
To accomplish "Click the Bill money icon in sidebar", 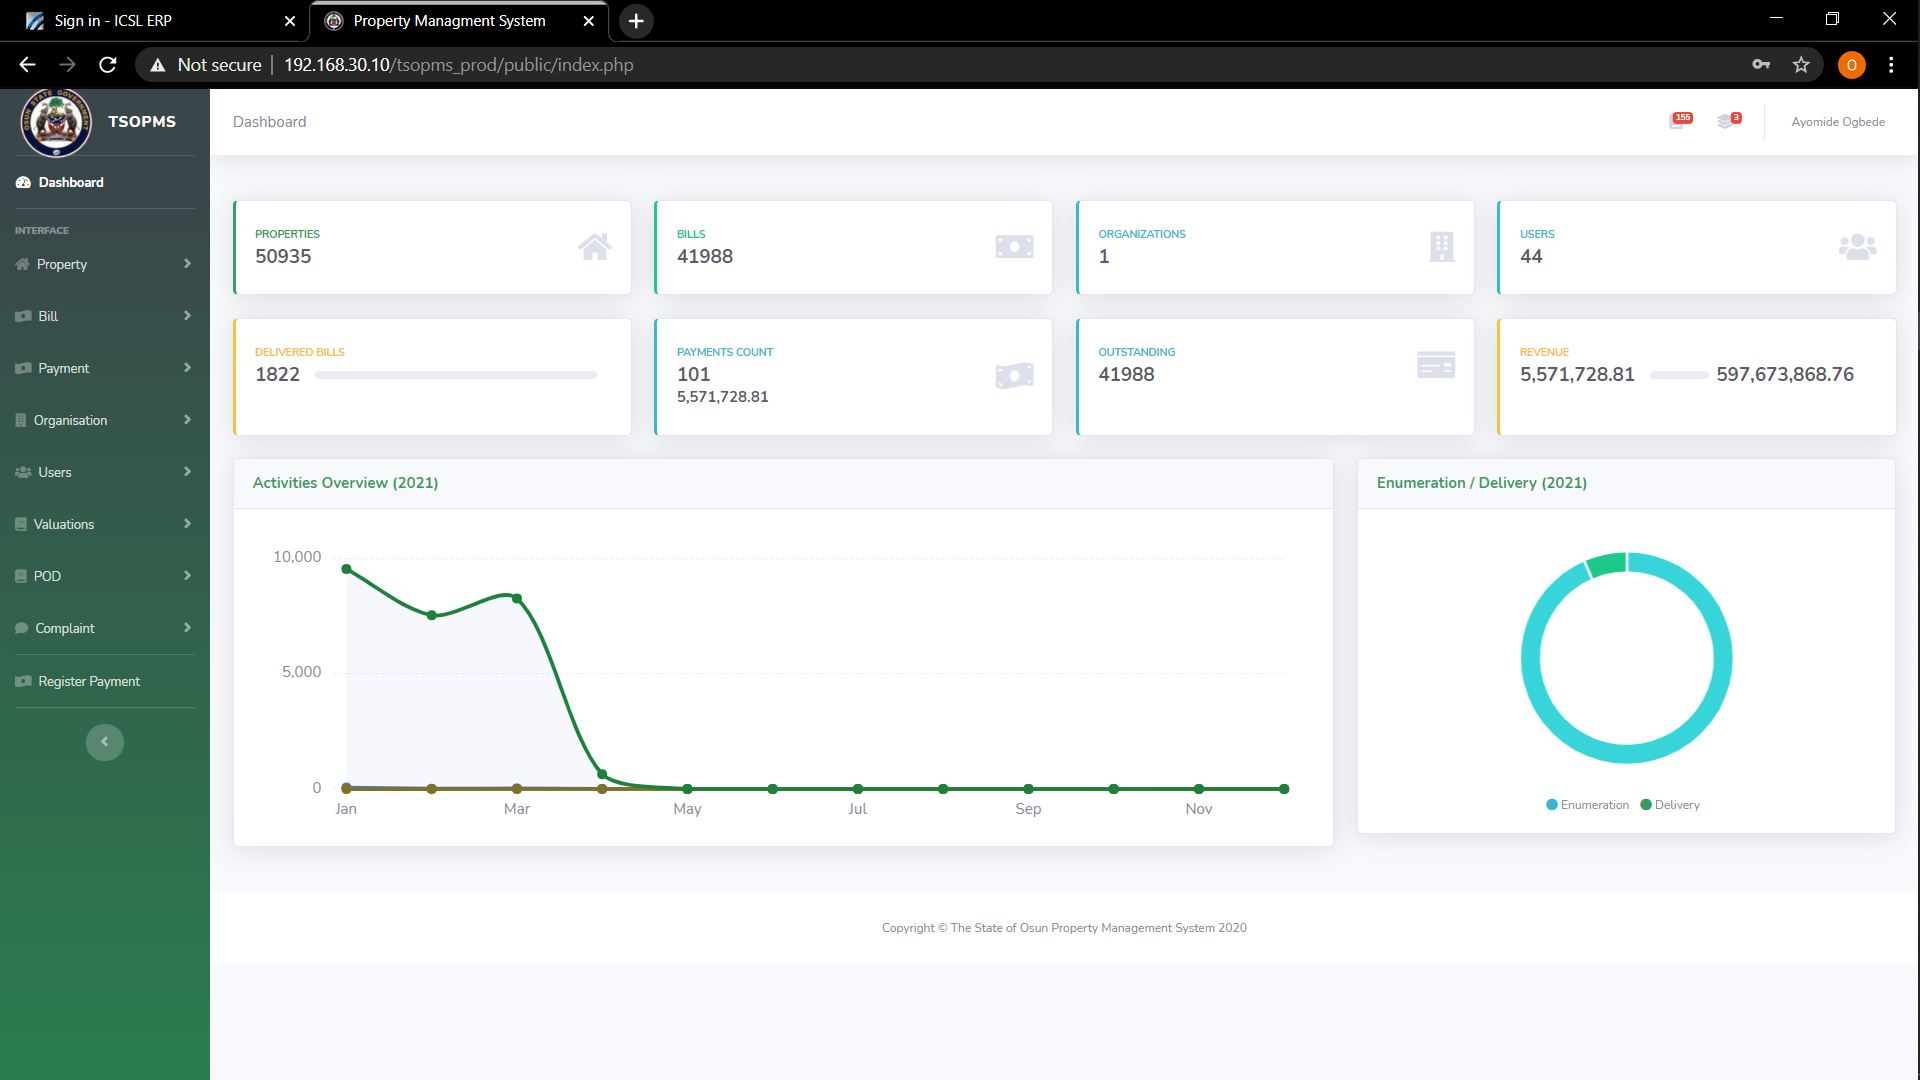I will (x=23, y=316).
